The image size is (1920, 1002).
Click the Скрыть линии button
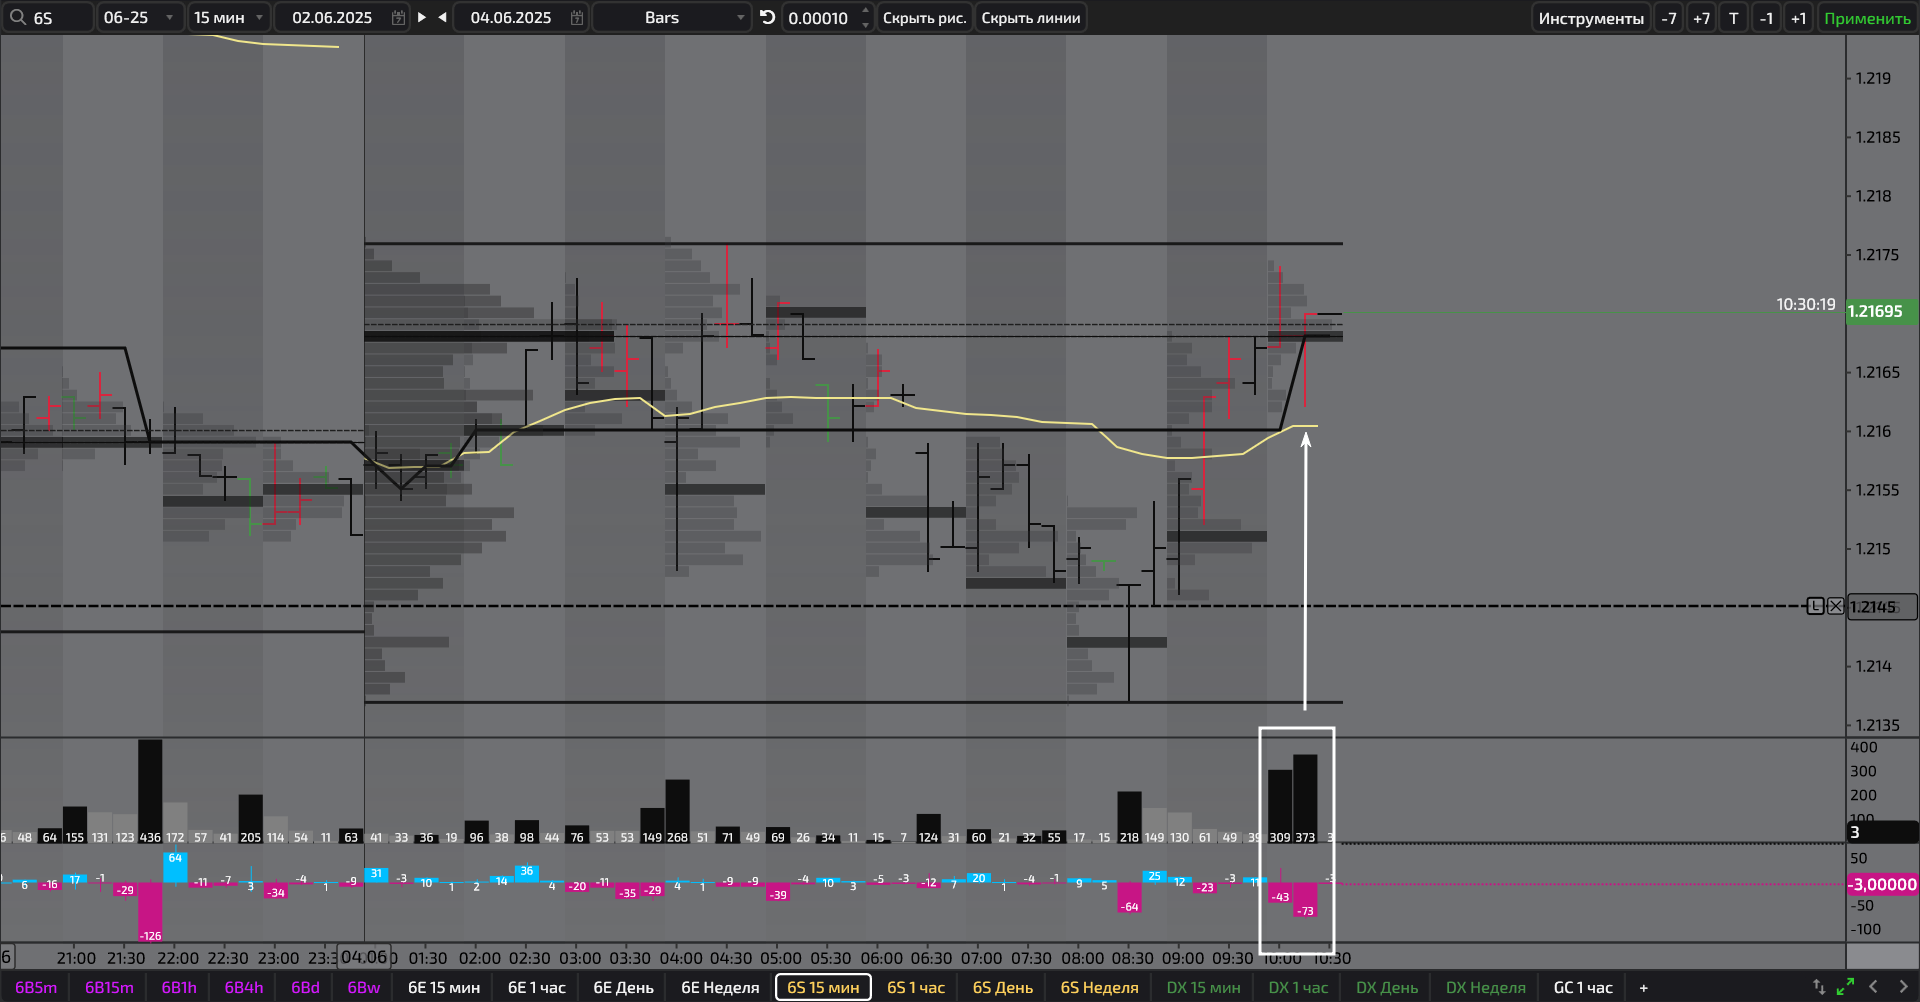point(1031,18)
